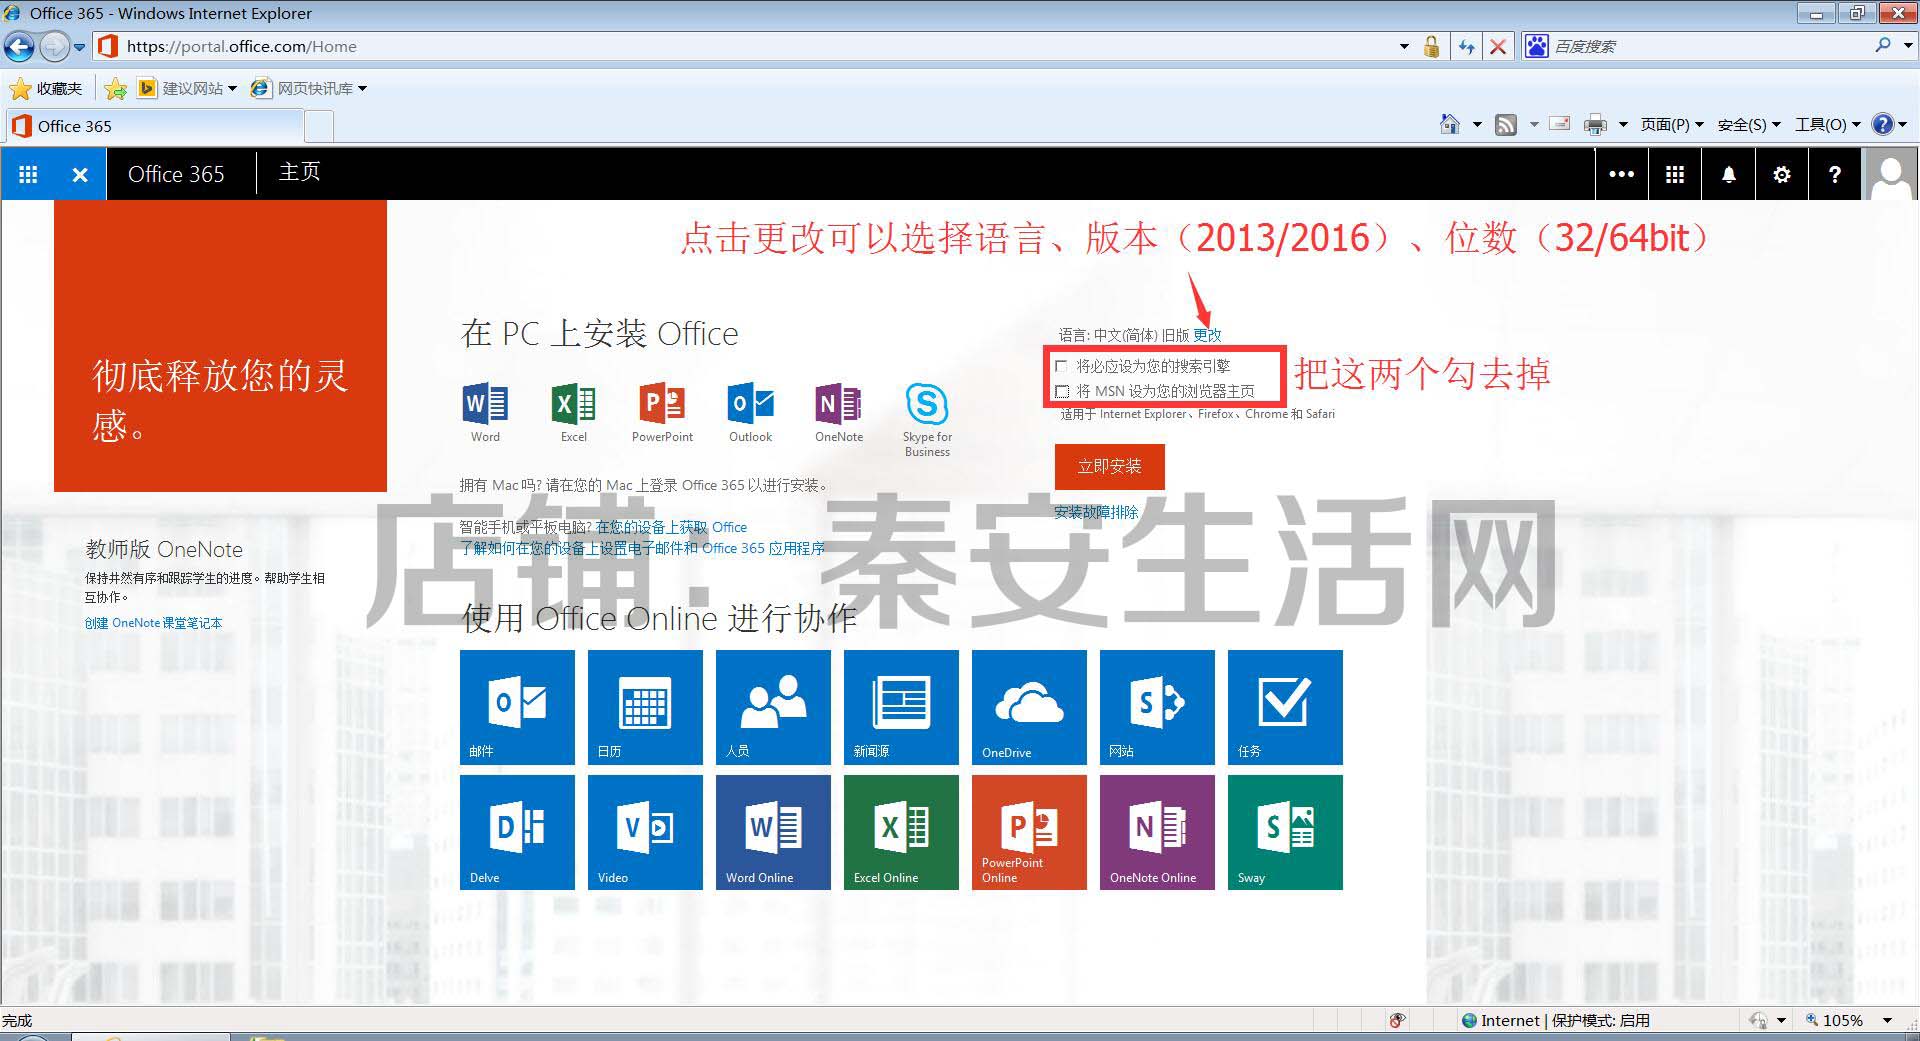
Task: Open the app launcher waffle icon
Action: point(28,174)
